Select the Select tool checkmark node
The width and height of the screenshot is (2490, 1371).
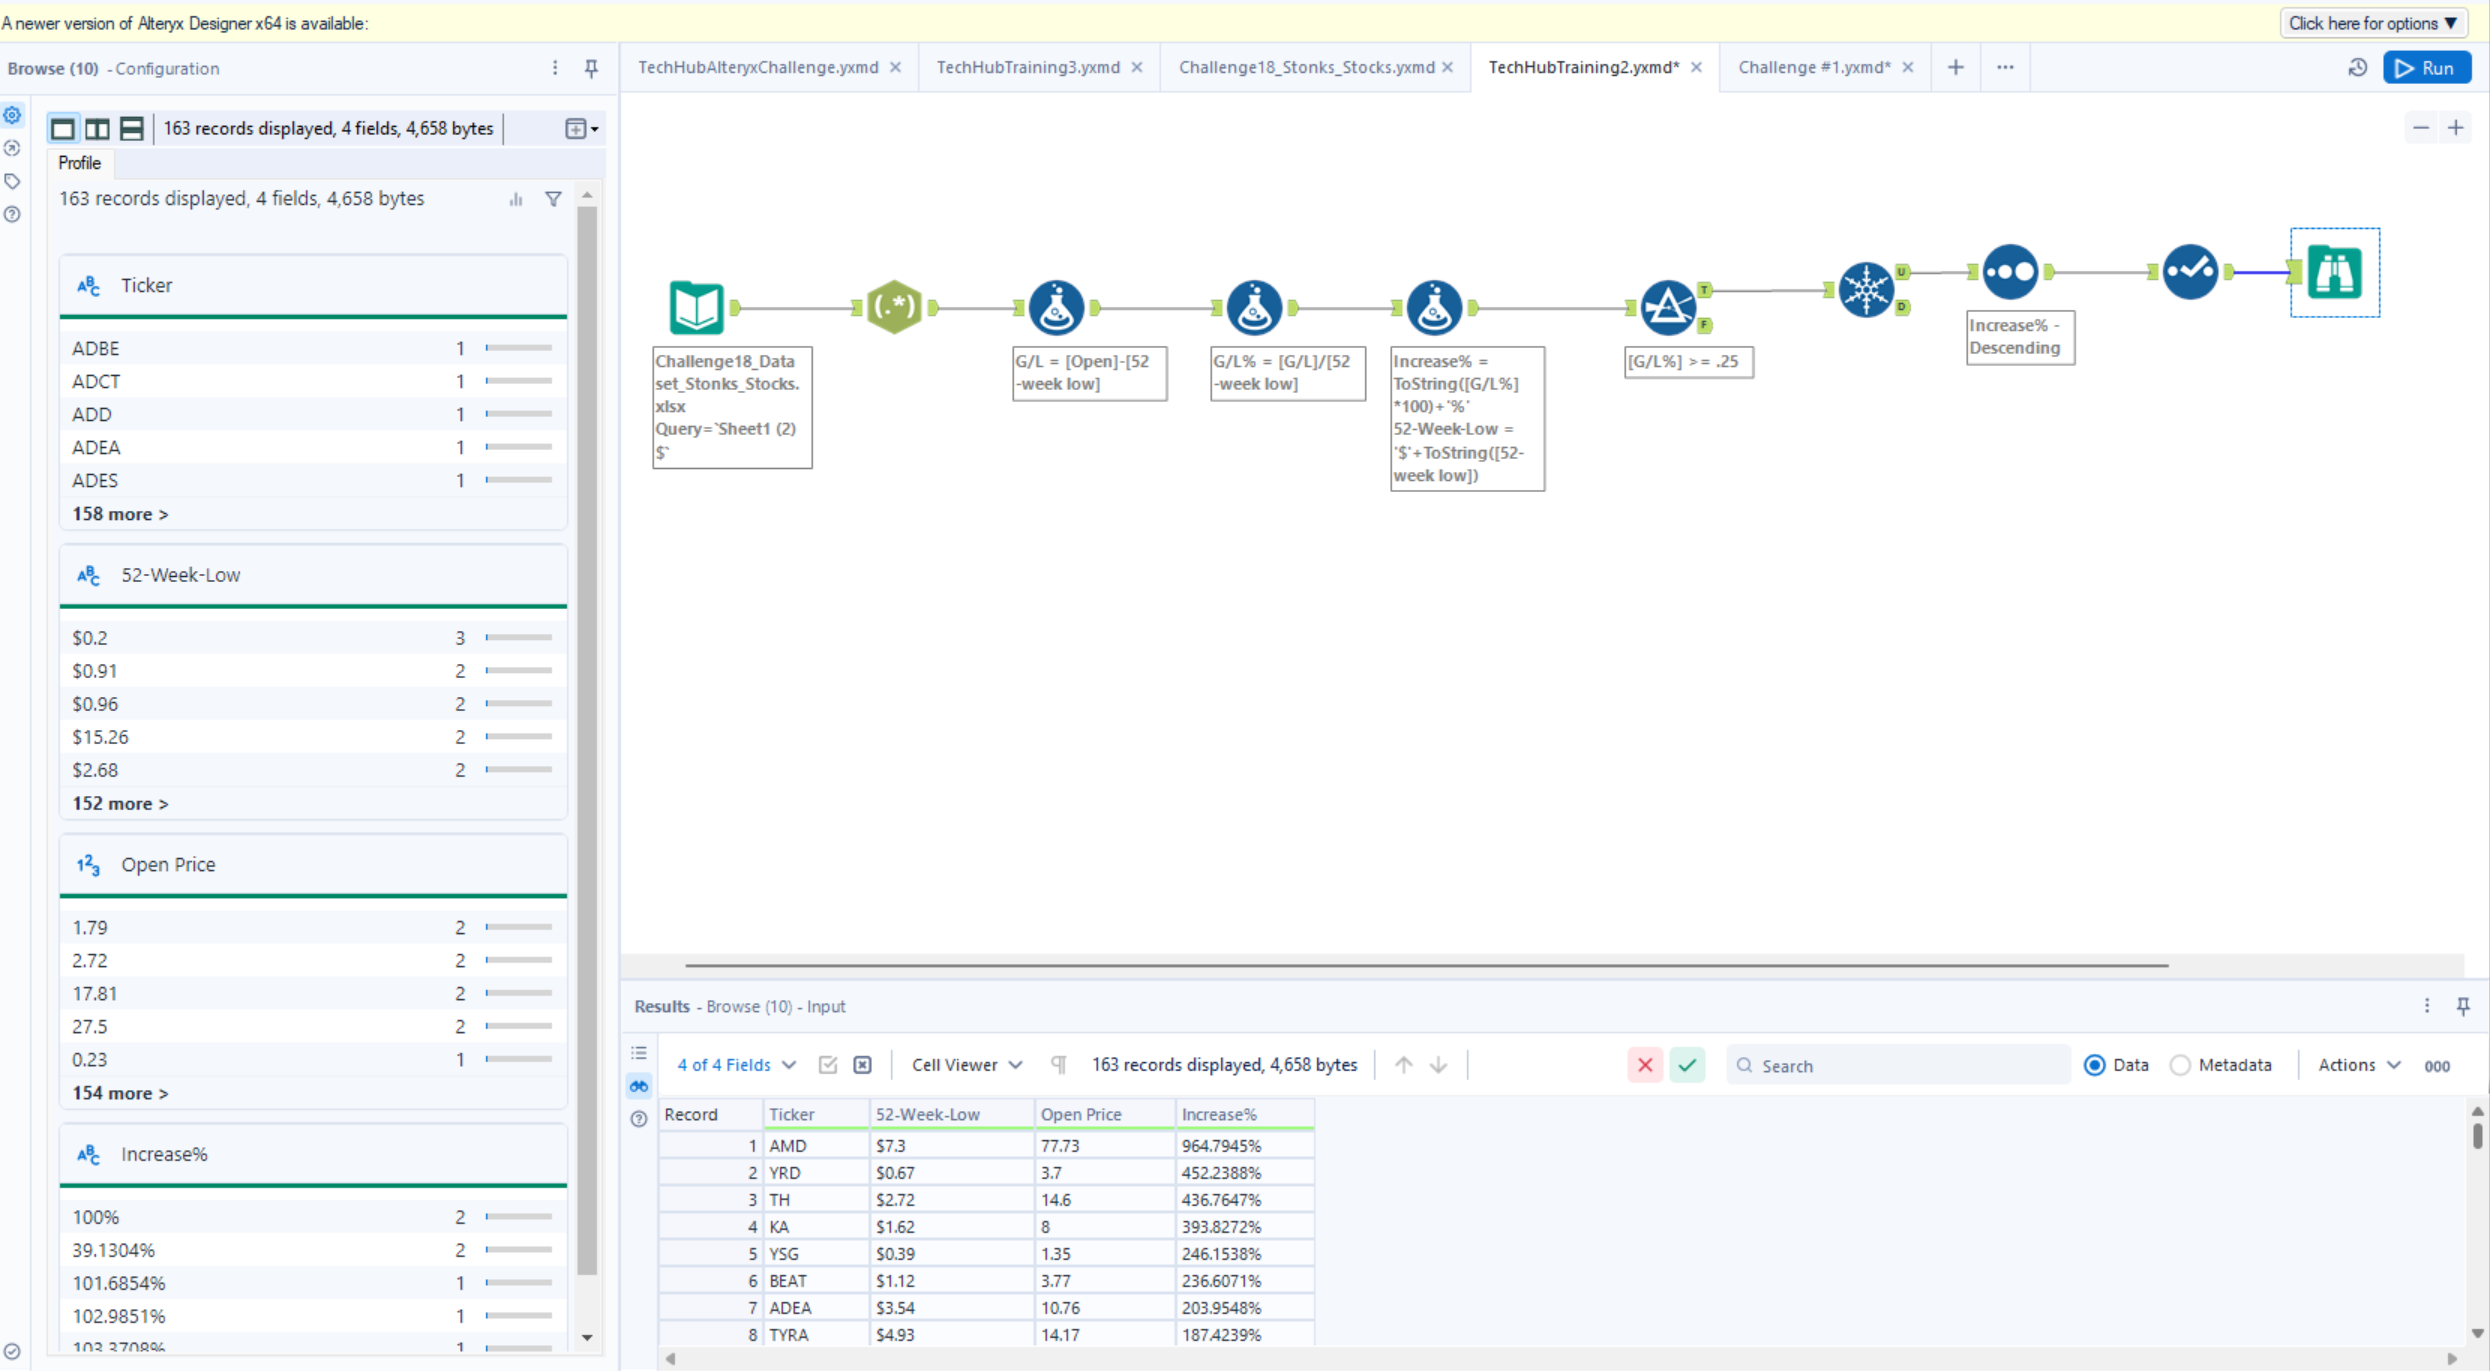point(2189,272)
